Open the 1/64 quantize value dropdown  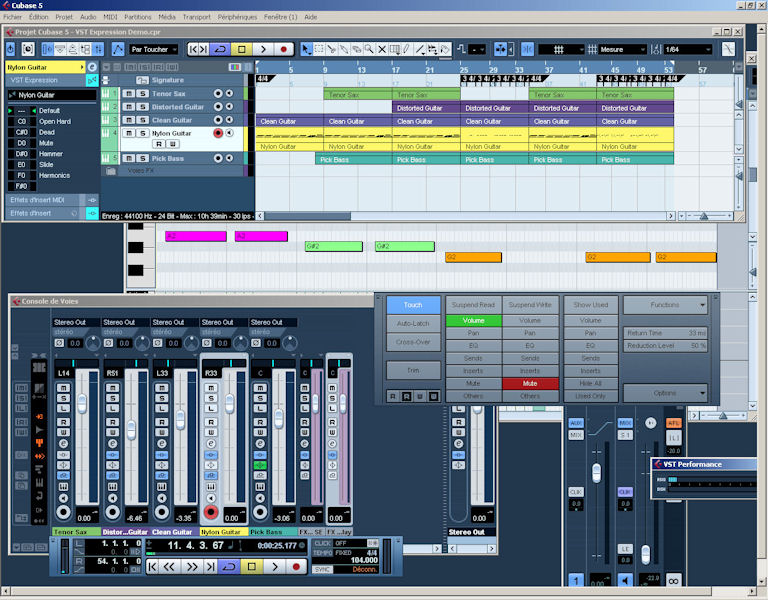(x=688, y=49)
